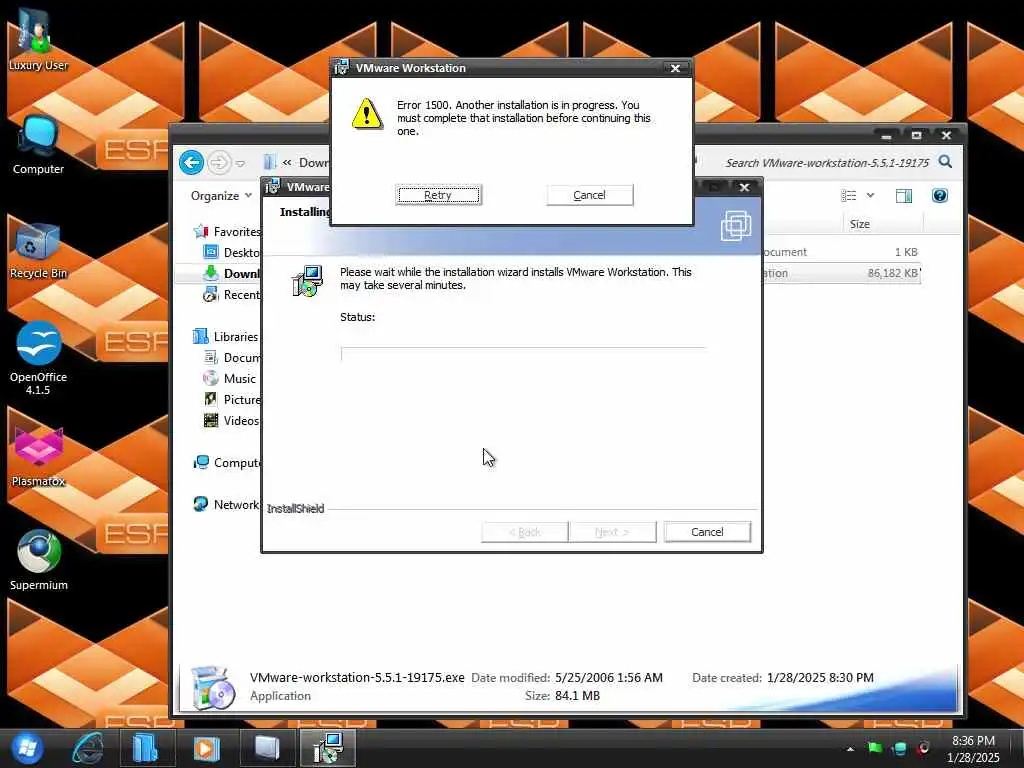The height and width of the screenshot is (768, 1024).
Task: Show hidden system tray icons
Action: tap(850, 749)
